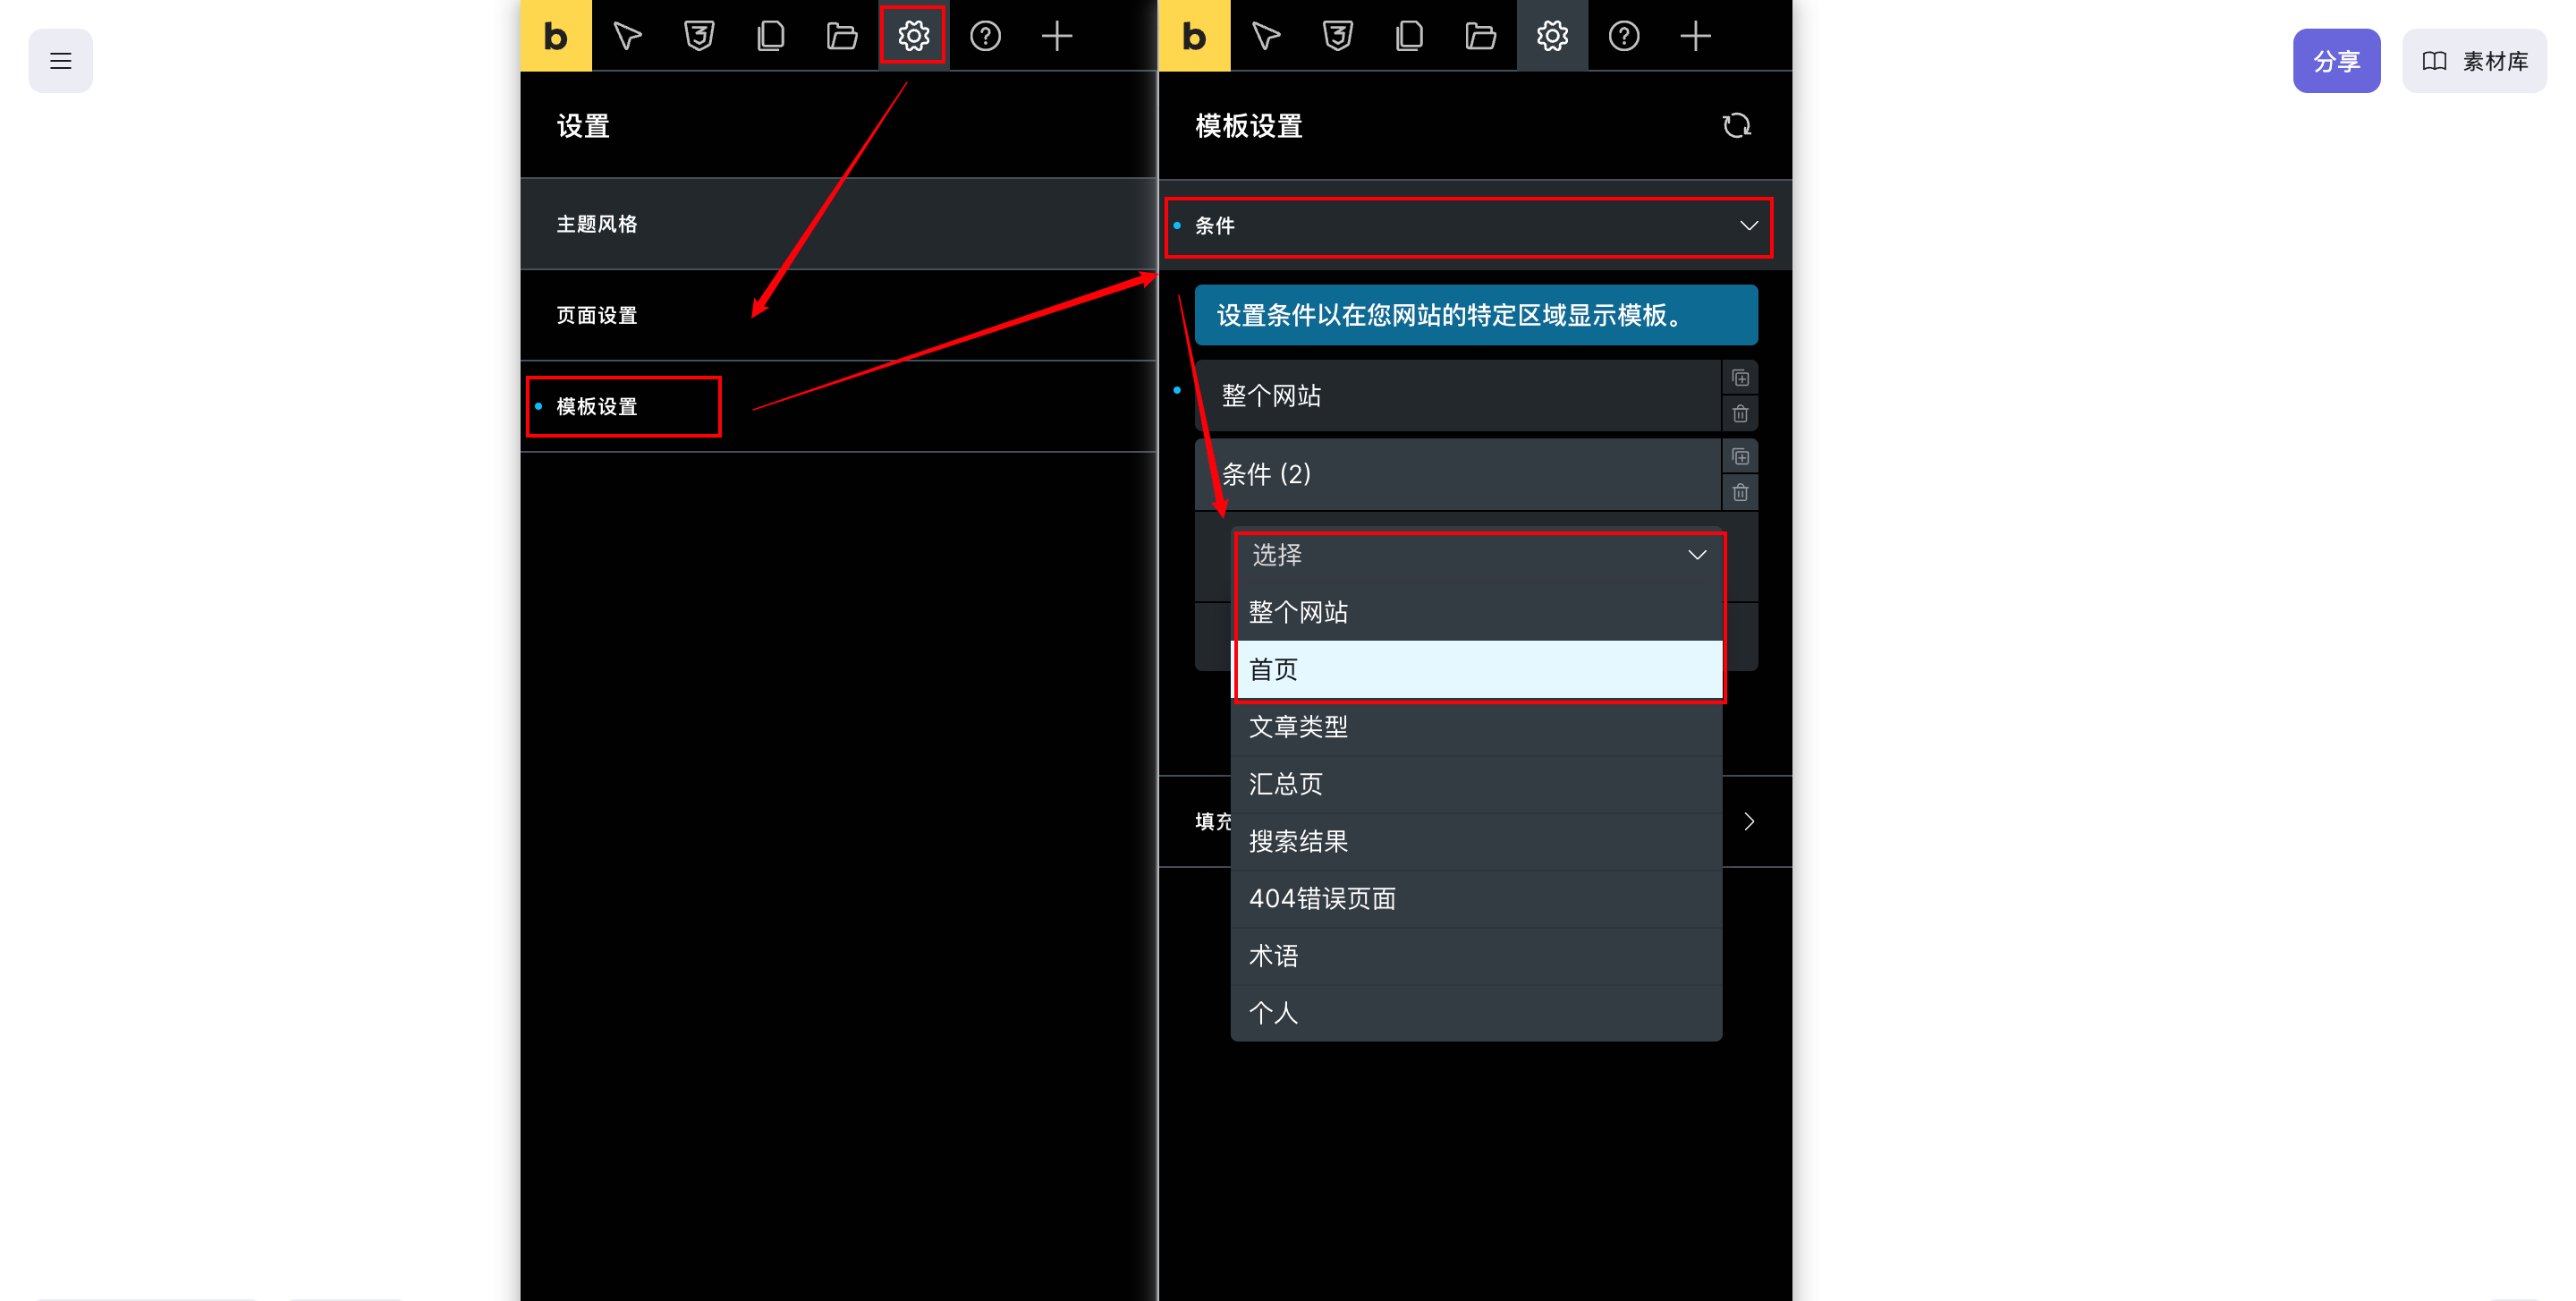The width and height of the screenshot is (2576, 1301).
Task: Expand the 整个网站 condition item
Action: point(1458,396)
